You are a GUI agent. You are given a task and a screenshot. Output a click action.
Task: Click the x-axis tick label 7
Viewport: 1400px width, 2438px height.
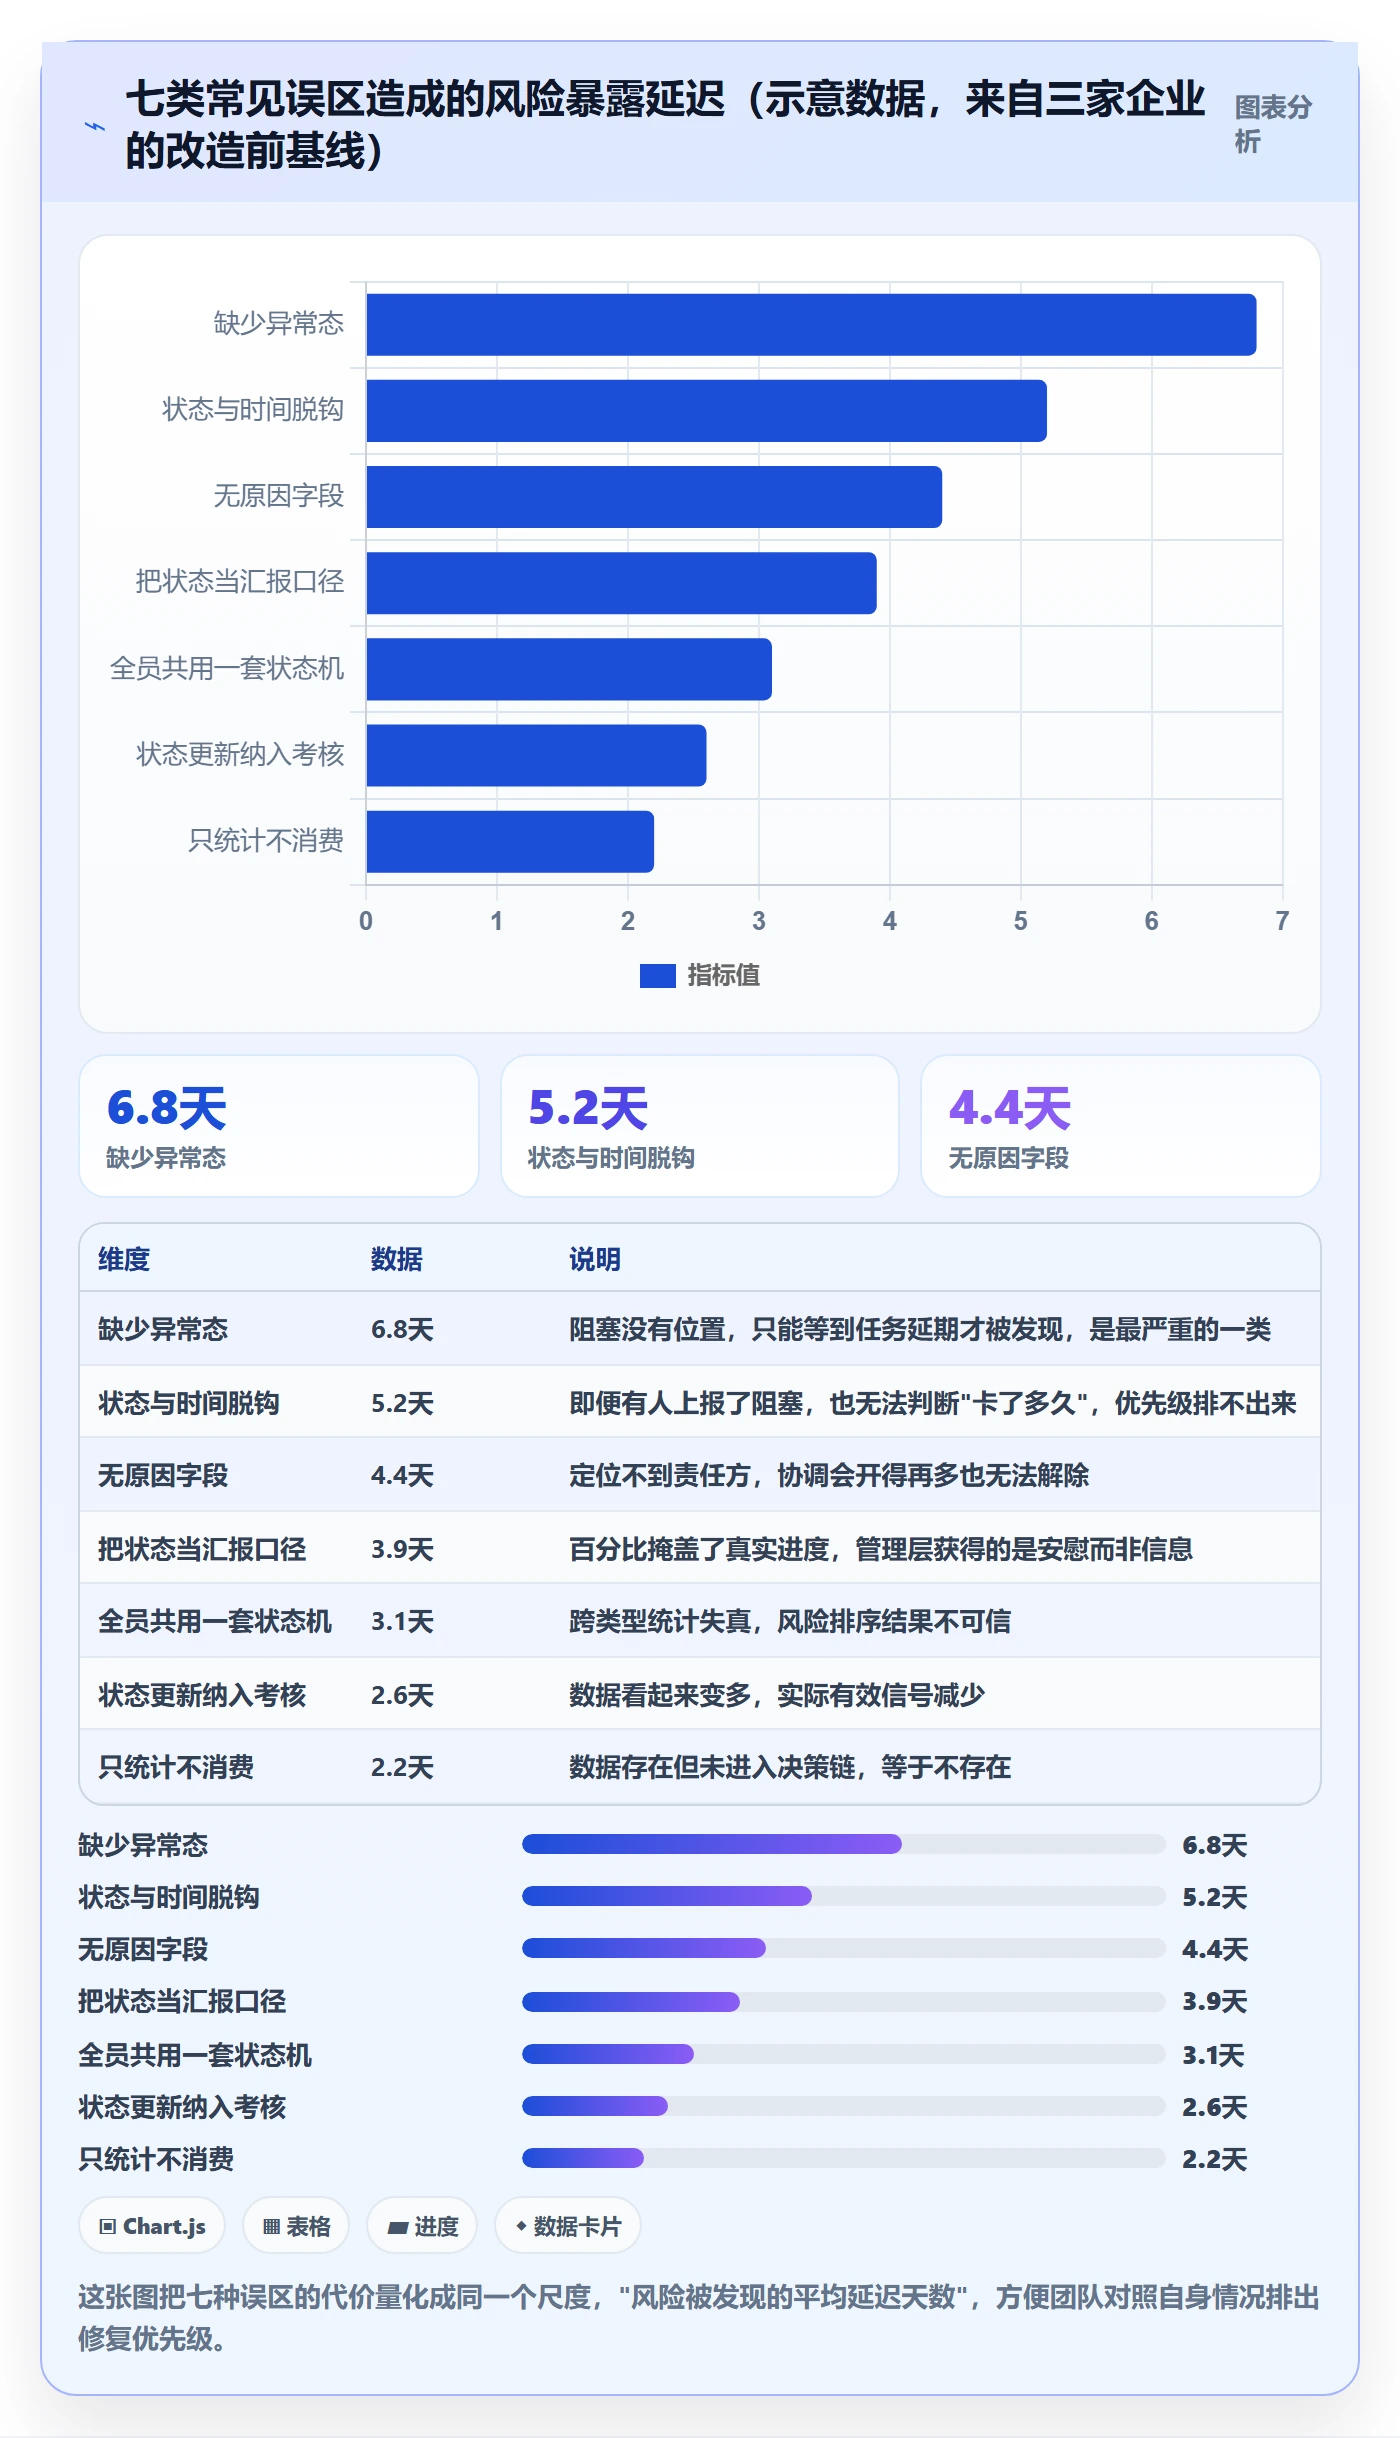pyautogui.click(x=1282, y=921)
